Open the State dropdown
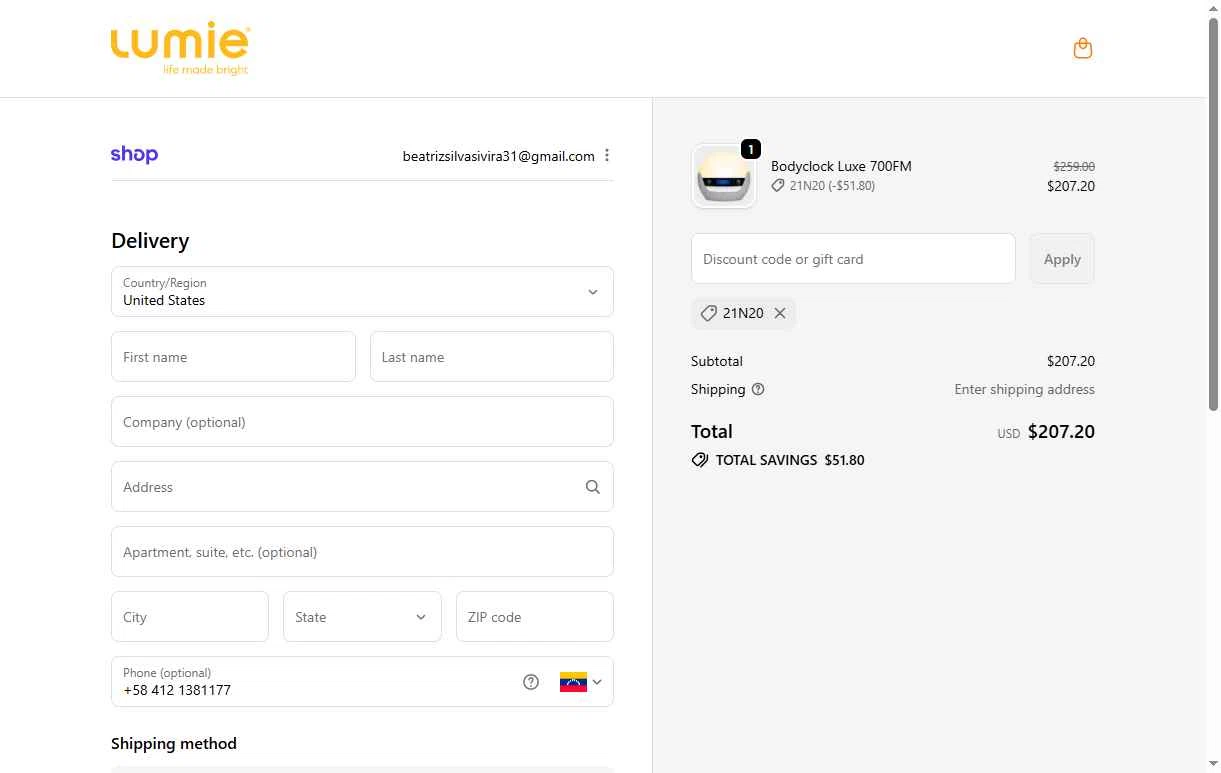The width and height of the screenshot is (1221, 773). pyautogui.click(x=362, y=617)
